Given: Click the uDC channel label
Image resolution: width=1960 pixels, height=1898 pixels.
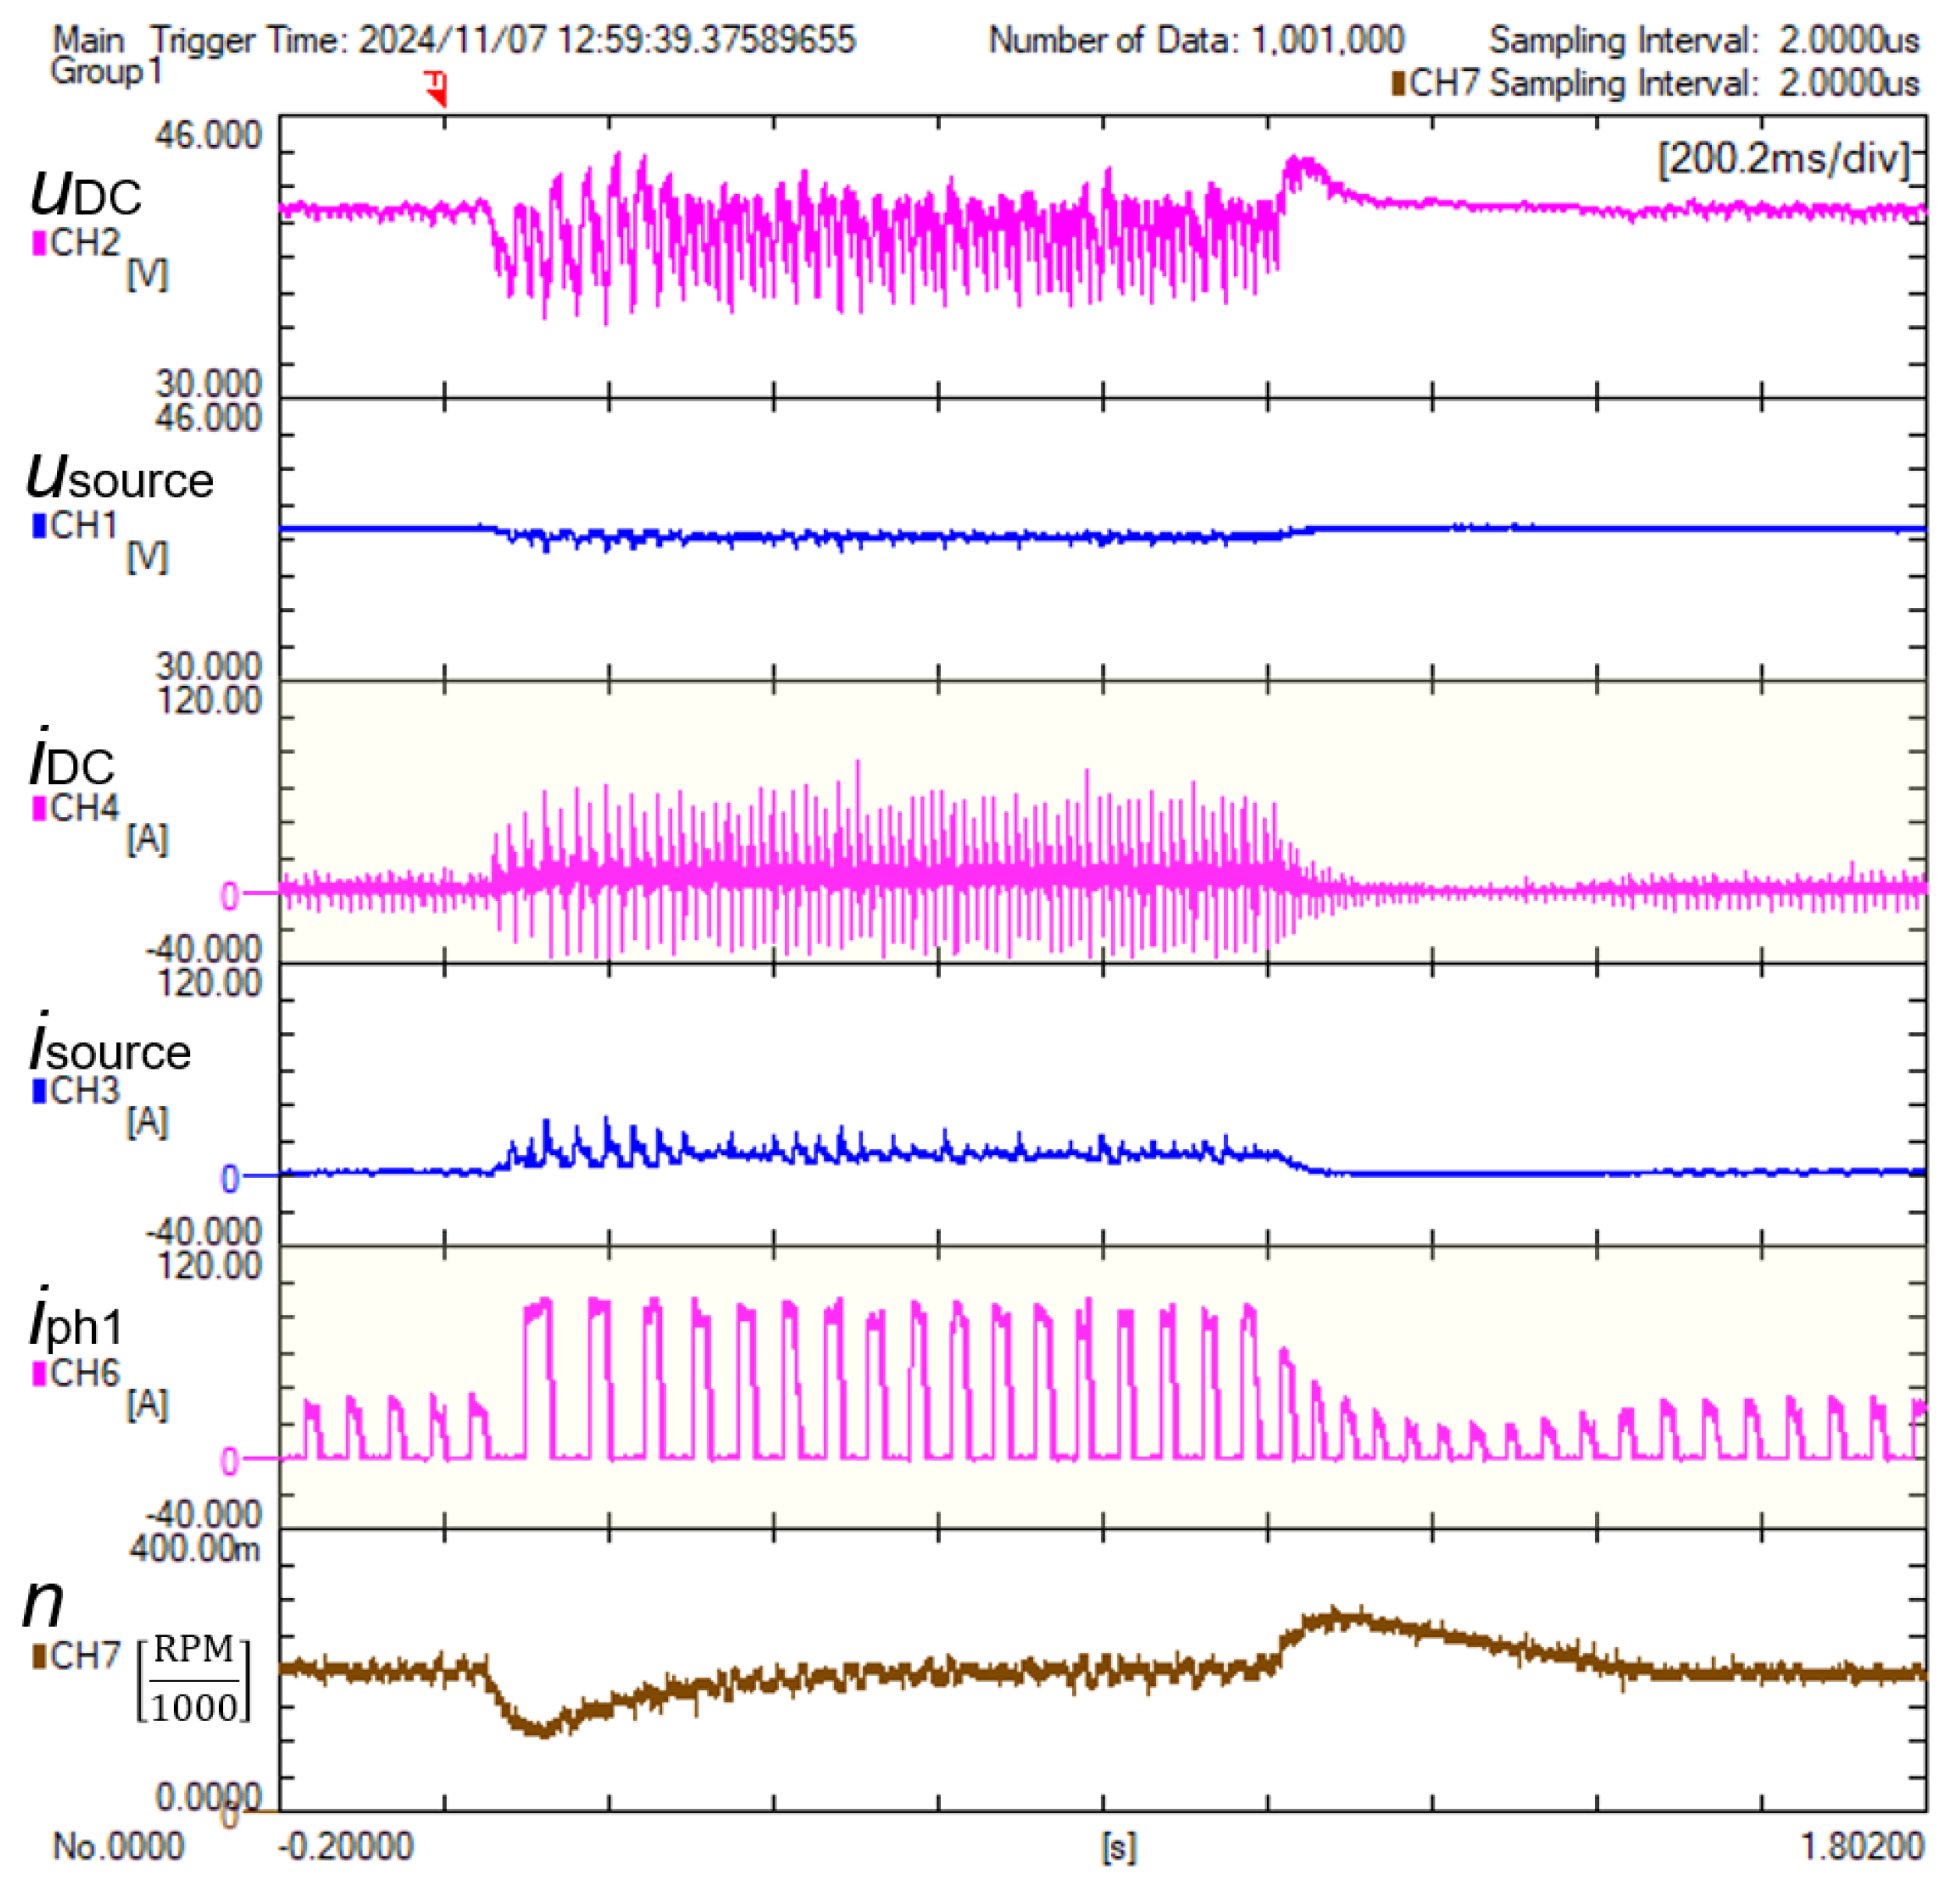Looking at the screenshot, I should pos(86,192).
